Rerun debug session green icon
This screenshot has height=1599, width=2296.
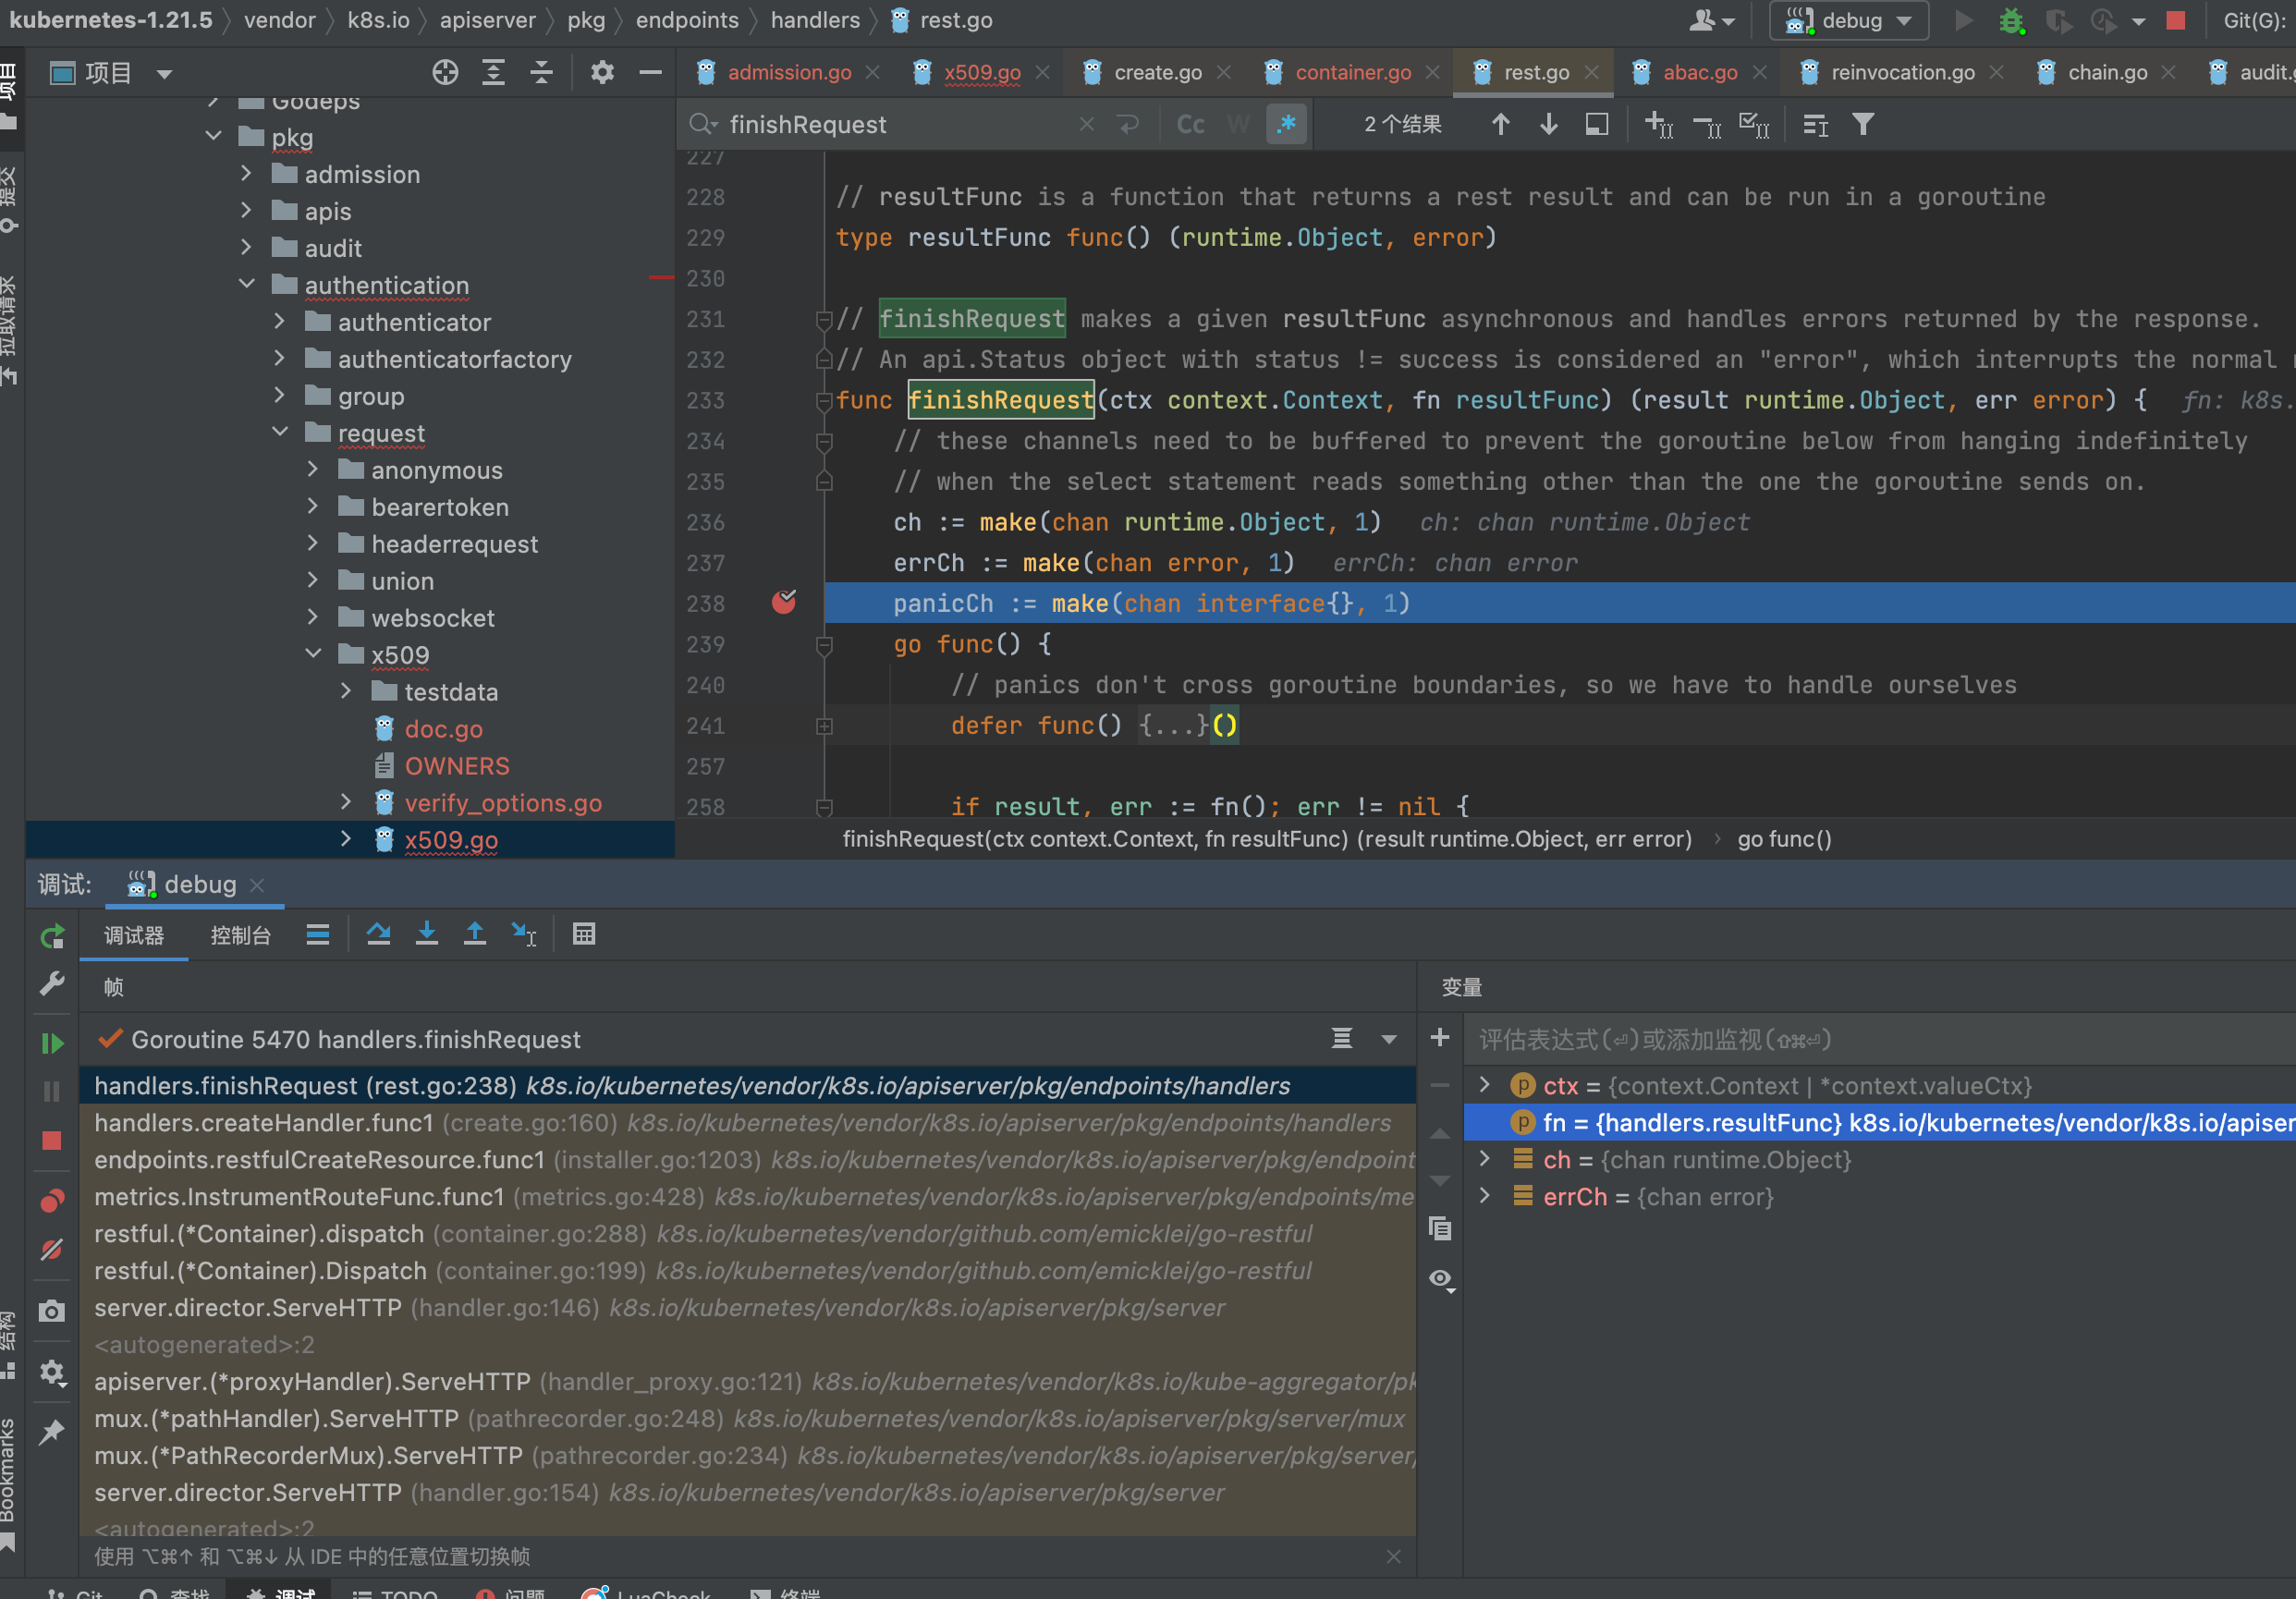click(x=52, y=936)
